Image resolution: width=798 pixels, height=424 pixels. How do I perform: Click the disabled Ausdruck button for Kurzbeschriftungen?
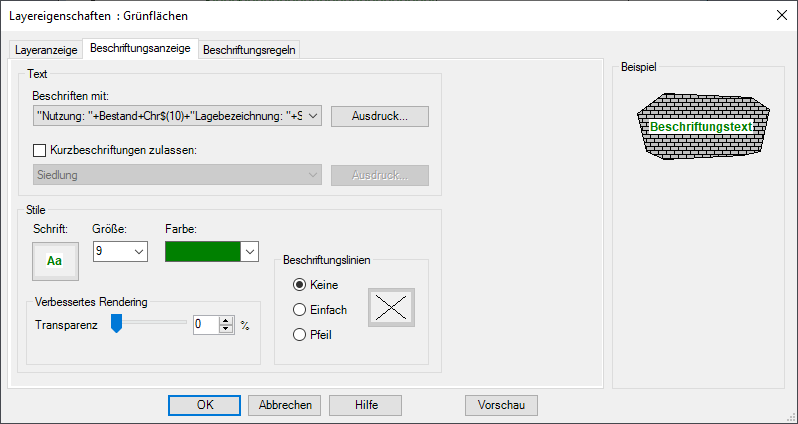pos(380,175)
